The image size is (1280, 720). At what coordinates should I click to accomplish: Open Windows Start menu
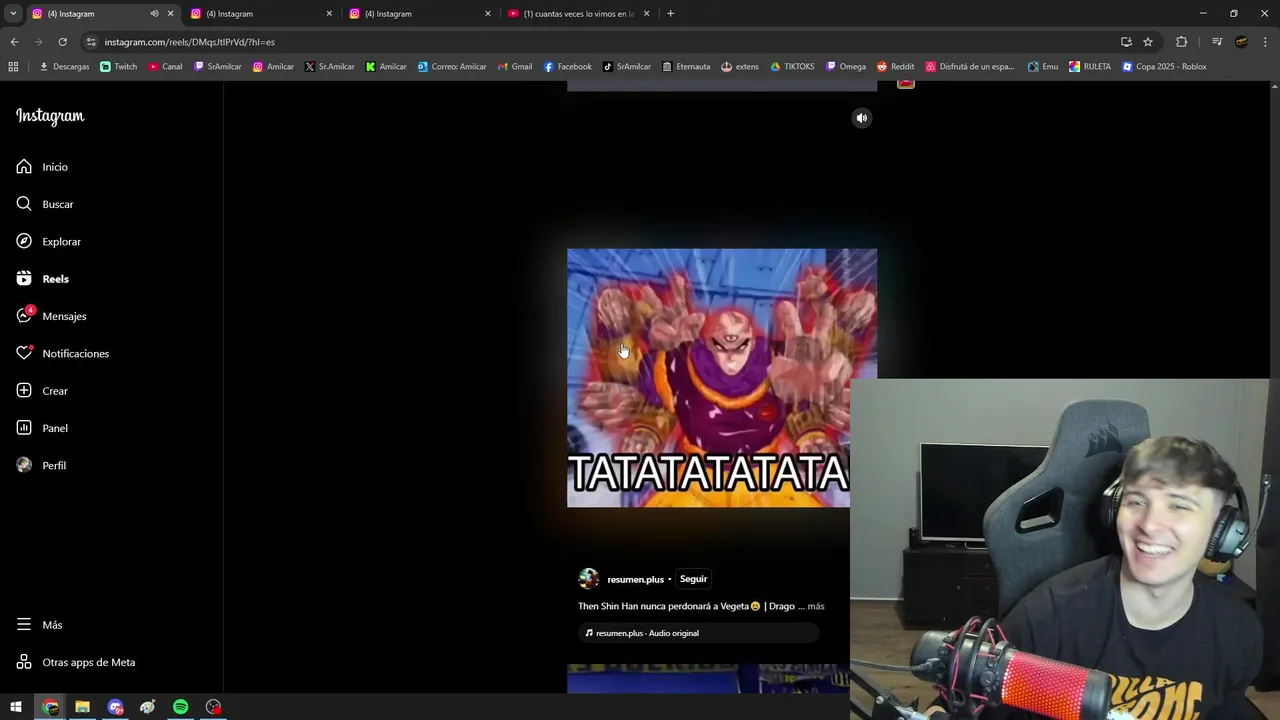[x=16, y=707]
